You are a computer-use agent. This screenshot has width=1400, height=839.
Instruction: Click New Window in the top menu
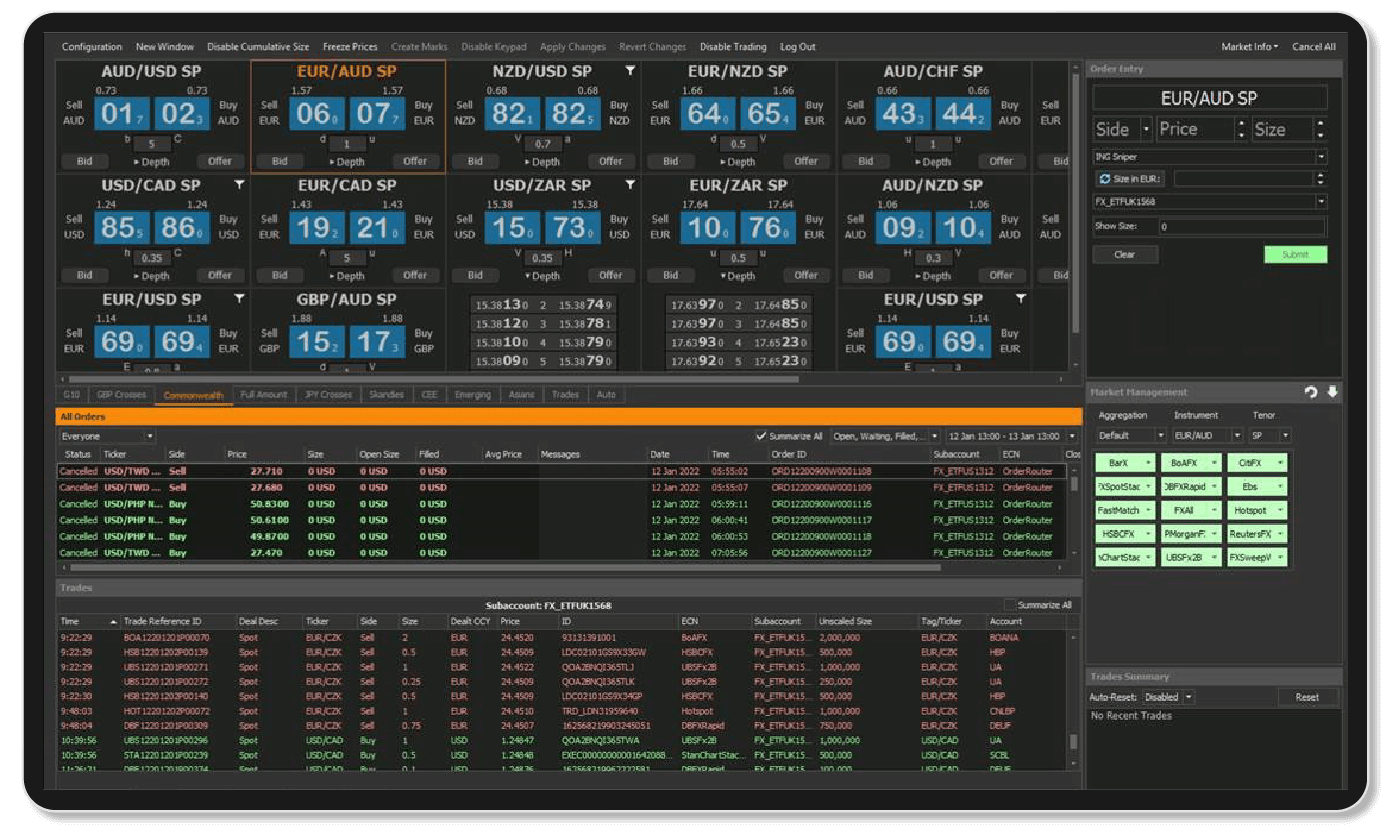[x=165, y=47]
